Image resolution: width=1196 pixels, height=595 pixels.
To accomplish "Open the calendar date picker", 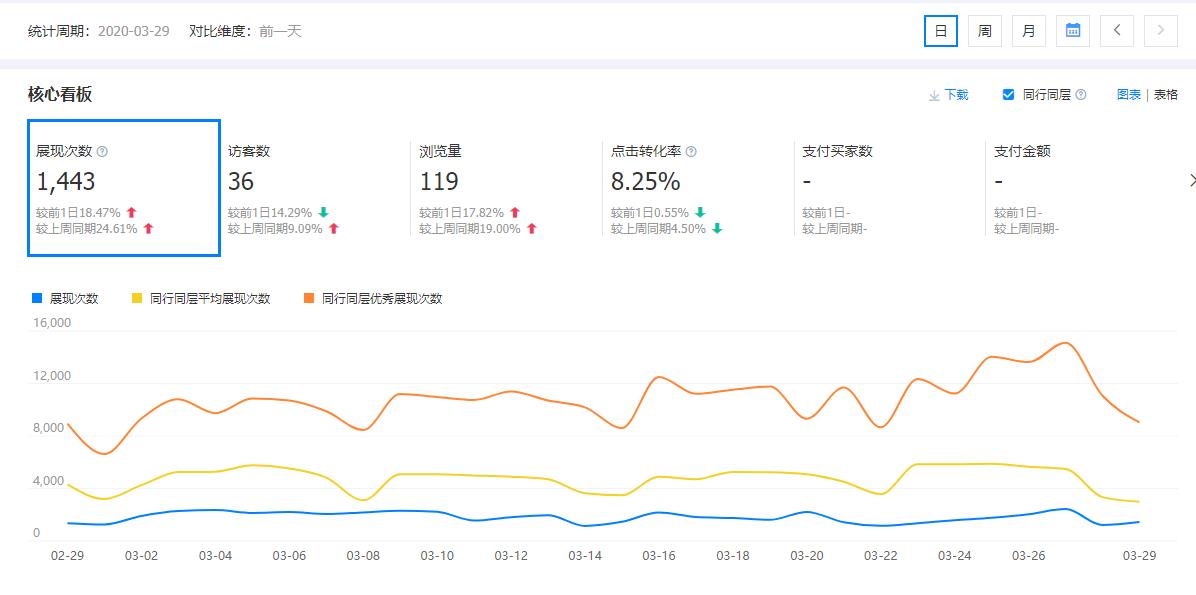I will point(1073,31).
